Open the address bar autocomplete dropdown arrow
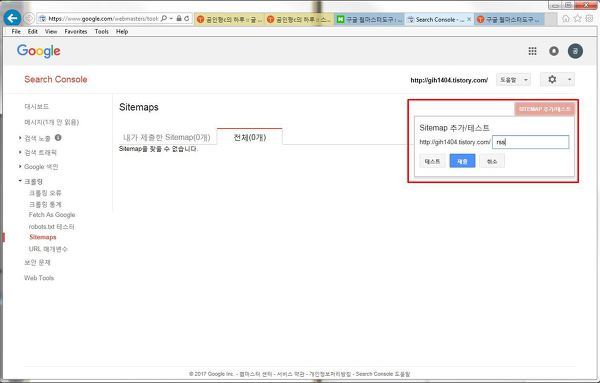600x383 pixels. [171, 18]
